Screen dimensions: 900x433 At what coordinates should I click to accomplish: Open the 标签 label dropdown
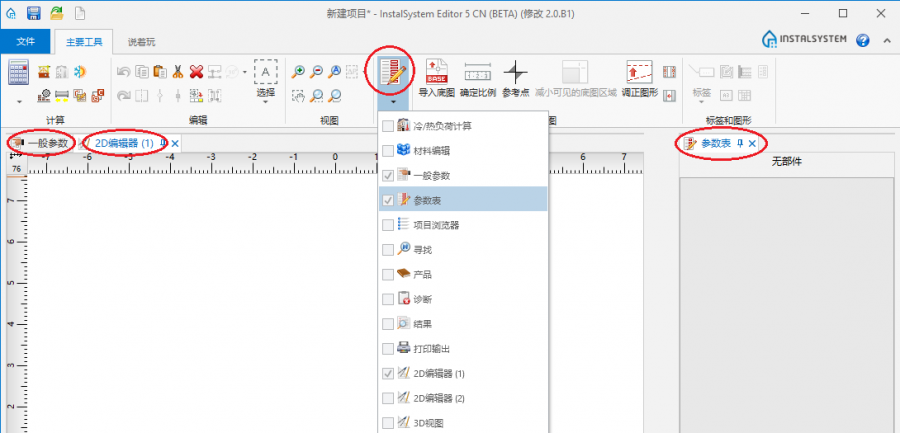pos(701,101)
